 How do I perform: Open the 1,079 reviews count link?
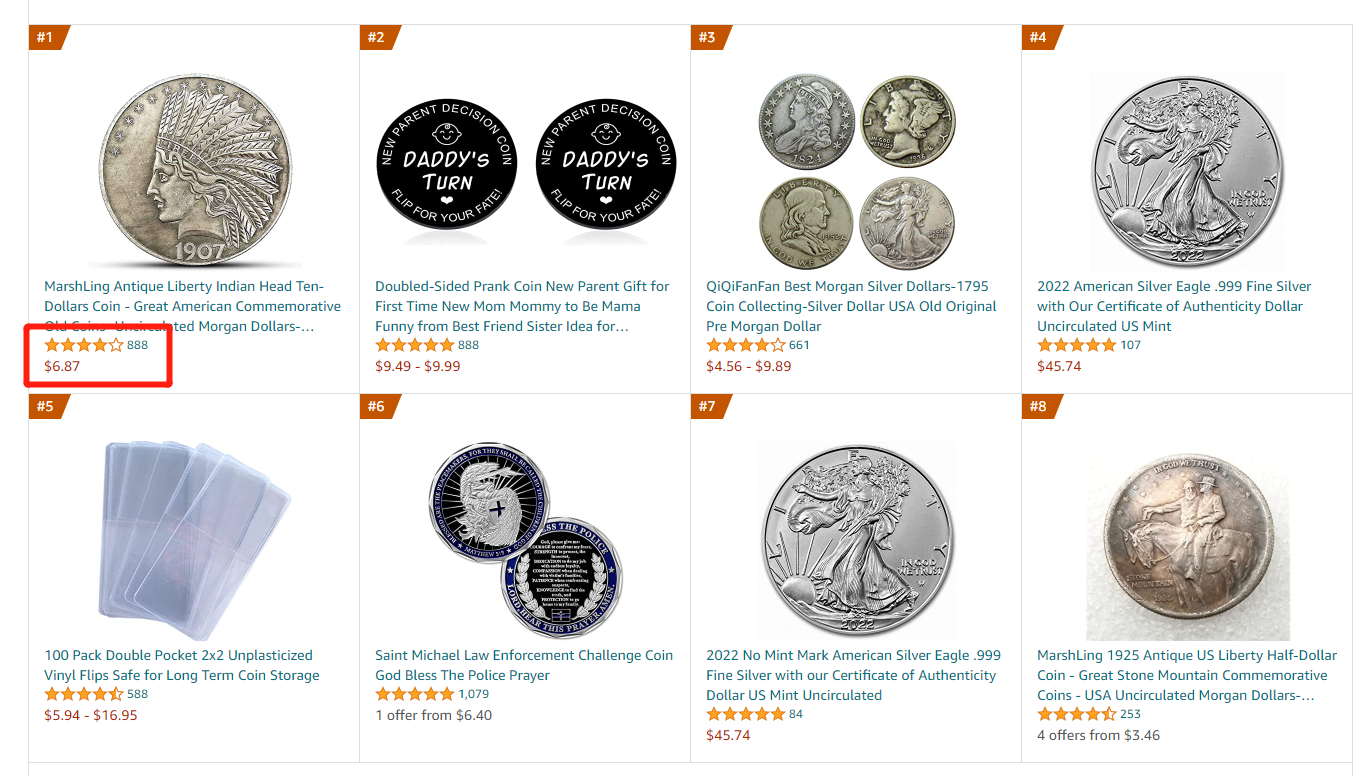pos(473,694)
